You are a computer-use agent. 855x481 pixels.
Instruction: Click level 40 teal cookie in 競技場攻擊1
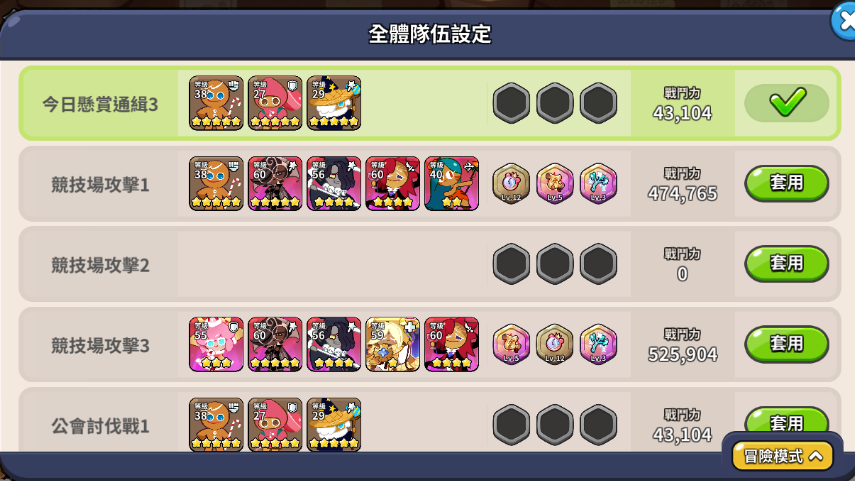[451, 184]
